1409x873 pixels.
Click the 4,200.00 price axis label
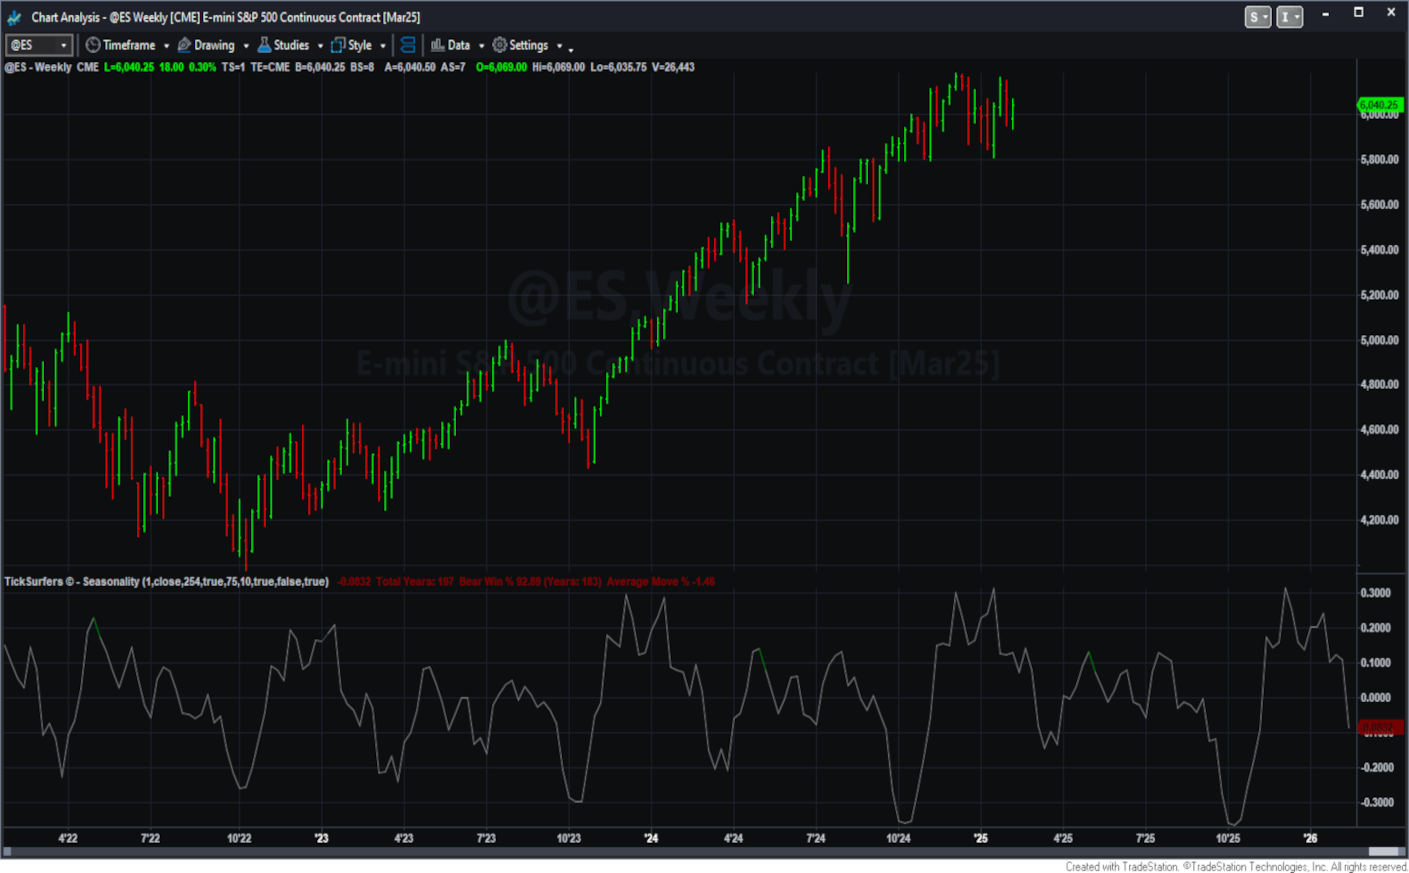[x=1379, y=520]
